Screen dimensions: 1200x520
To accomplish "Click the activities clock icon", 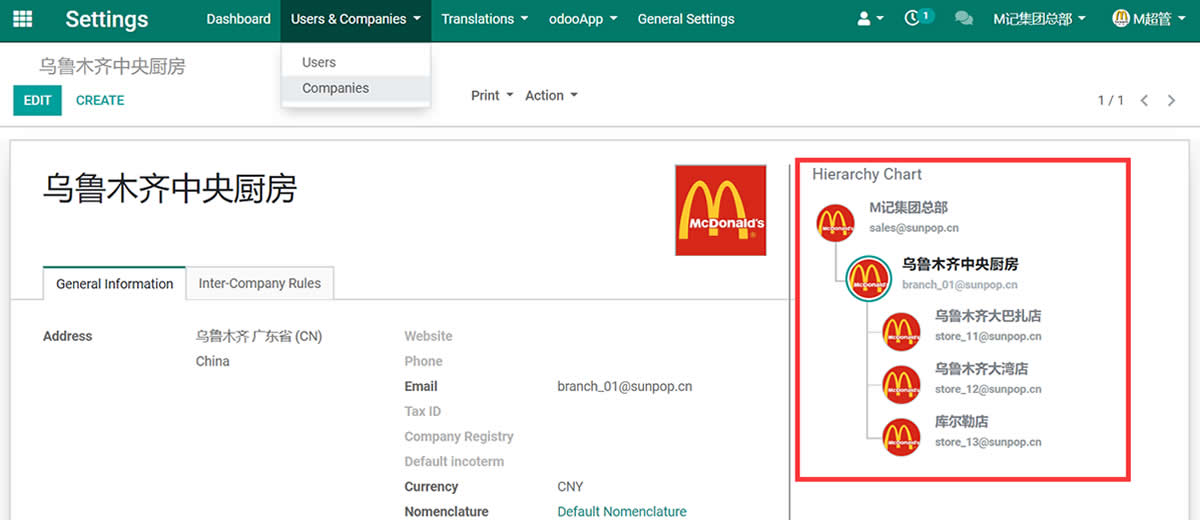I will click(912, 19).
